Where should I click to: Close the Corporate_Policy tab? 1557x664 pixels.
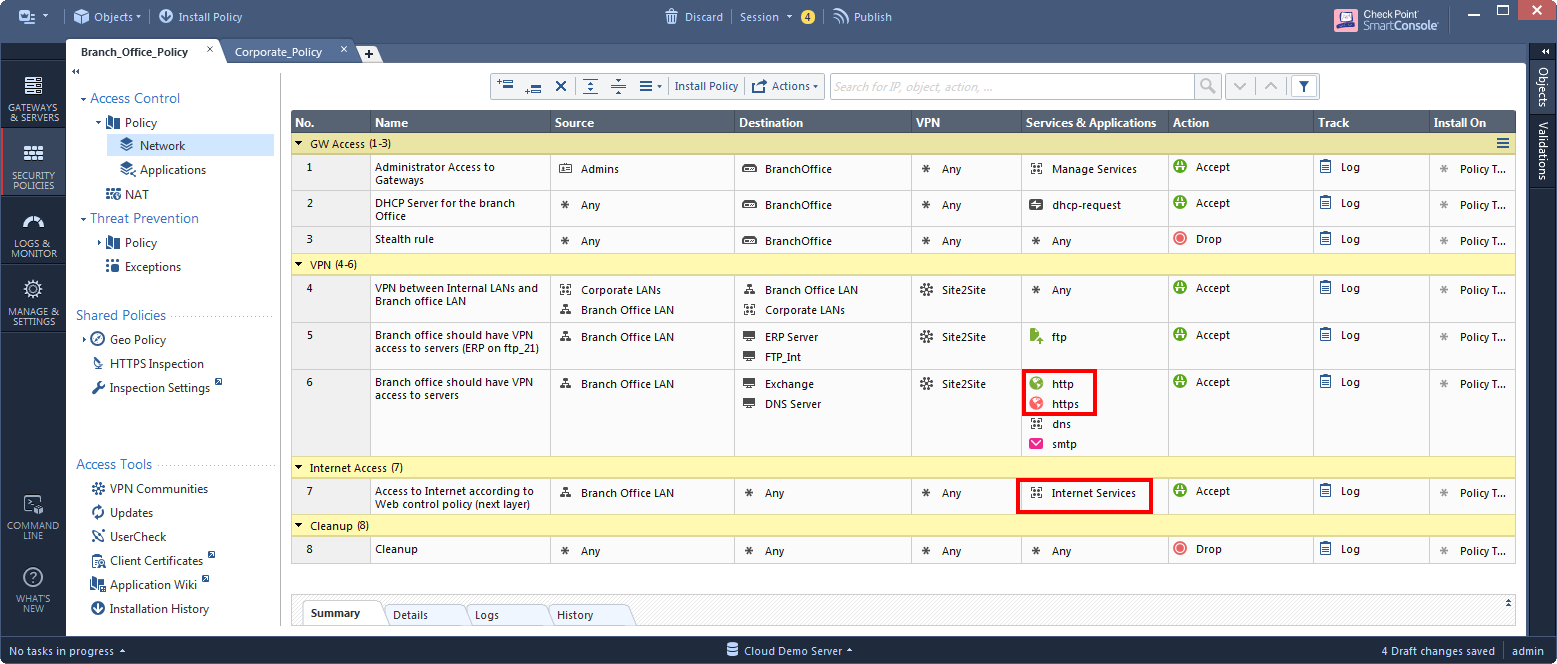pos(344,49)
